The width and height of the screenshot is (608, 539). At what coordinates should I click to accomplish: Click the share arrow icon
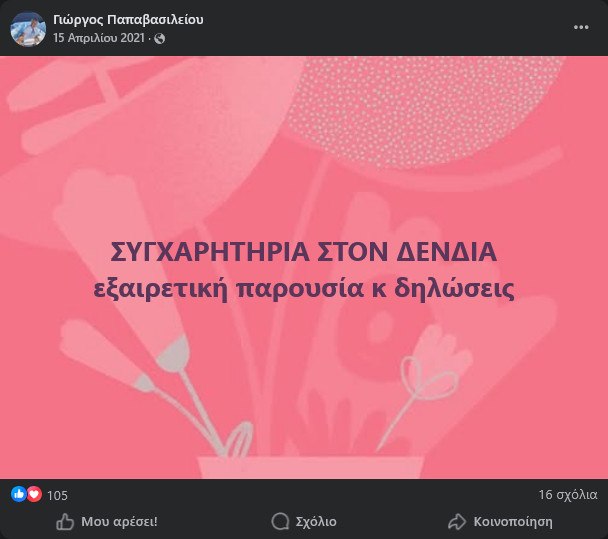(x=457, y=522)
